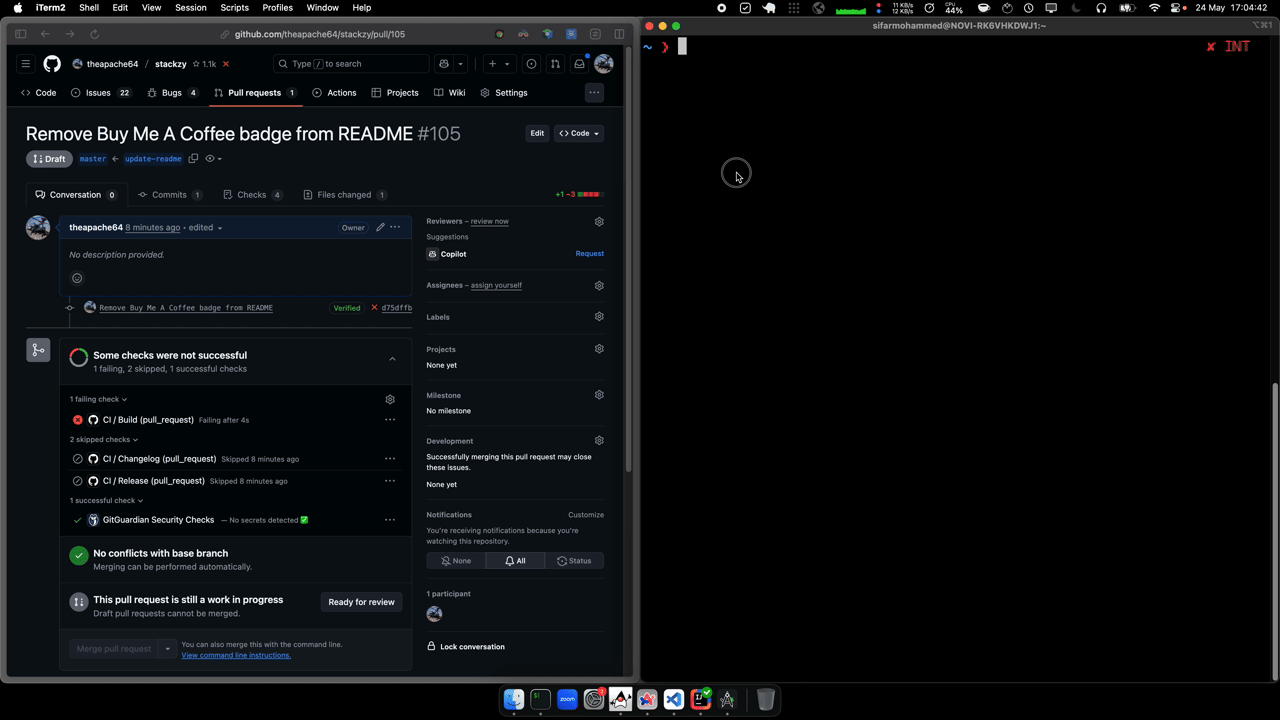
Task: Open Issues repository tab
Action: click(x=101, y=93)
